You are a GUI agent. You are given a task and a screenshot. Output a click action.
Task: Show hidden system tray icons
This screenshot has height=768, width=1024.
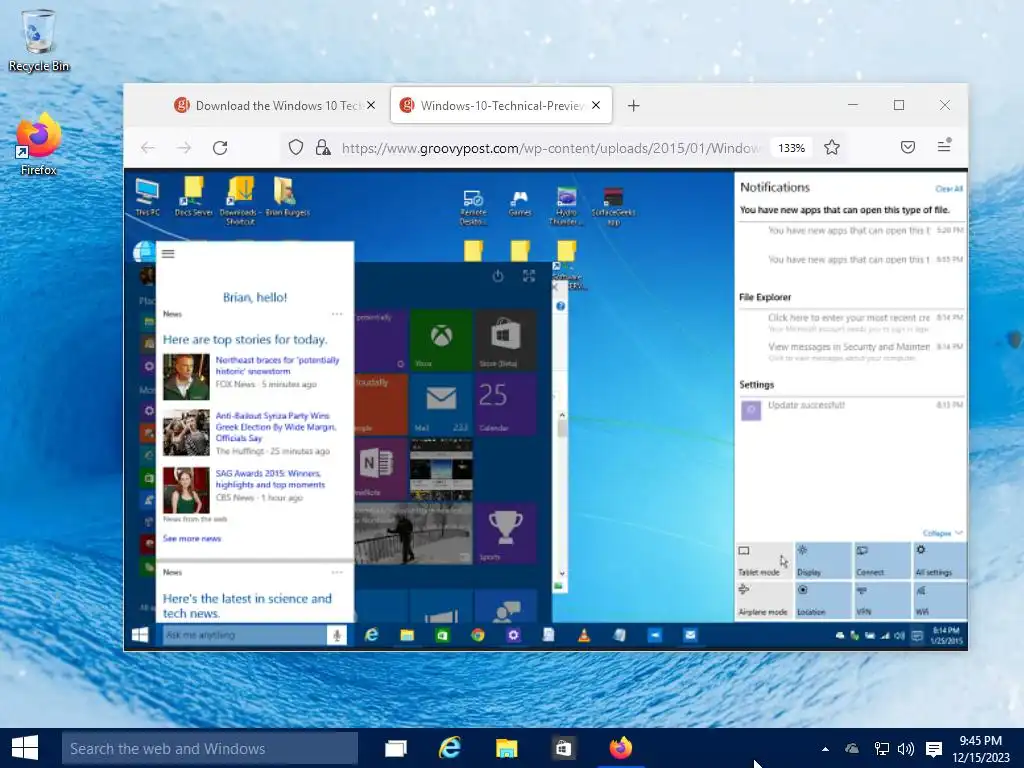click(825, 749)
